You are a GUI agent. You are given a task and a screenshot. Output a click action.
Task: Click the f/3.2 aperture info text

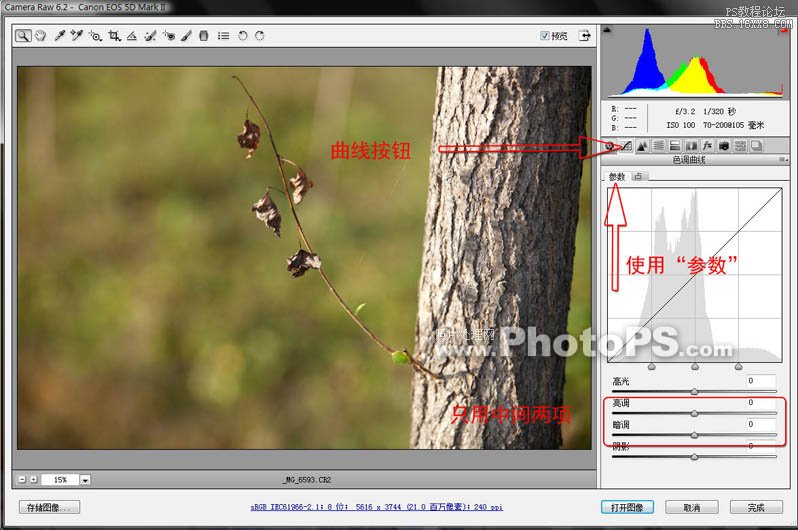pos(685,111)
